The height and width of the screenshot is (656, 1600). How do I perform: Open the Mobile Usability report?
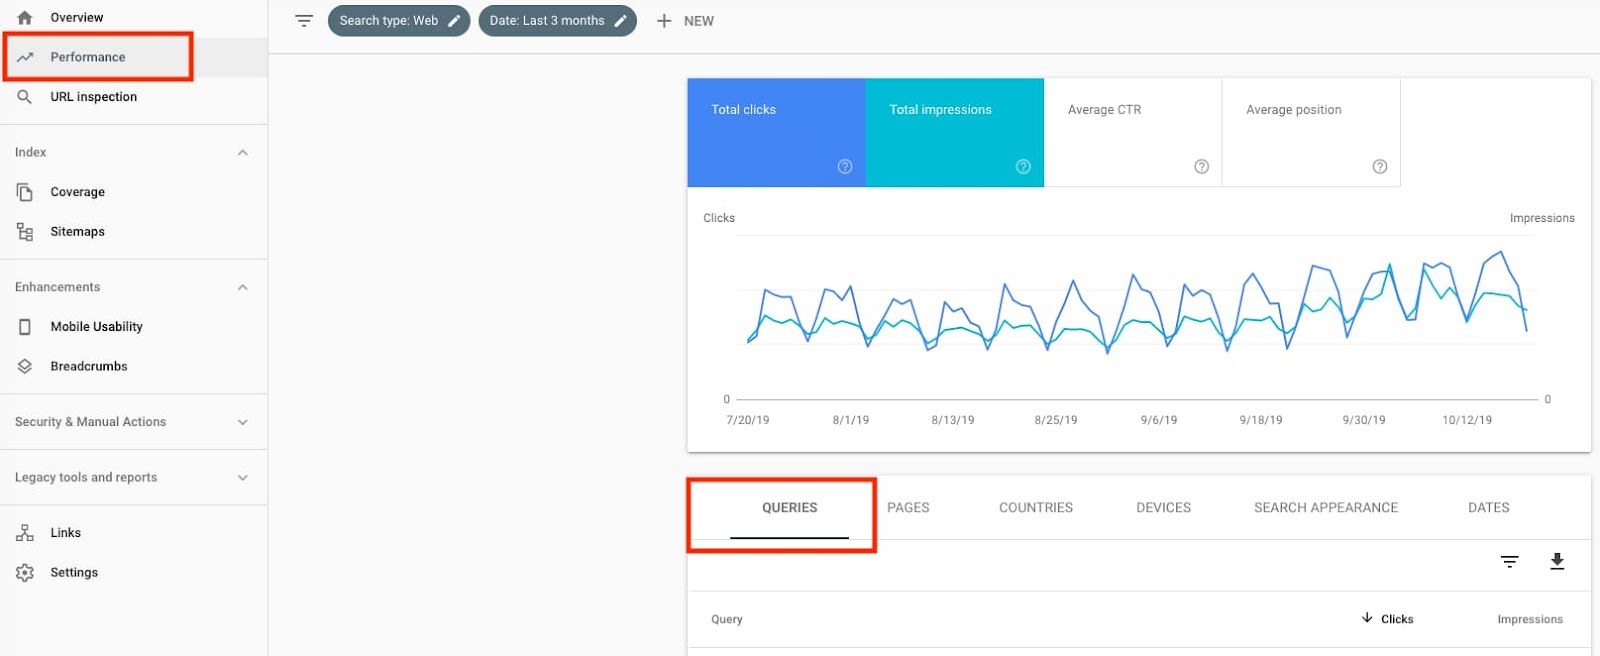click(x=96, y=327)
